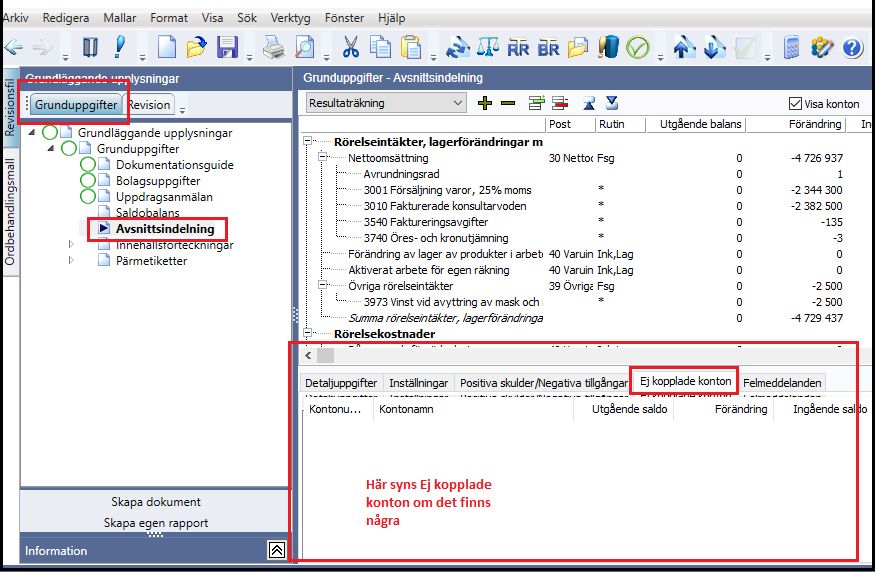The image size is (876, 572).
Task: Toggle the green status circle beside Uppdragsanmälan
Action: pos(88,197)
